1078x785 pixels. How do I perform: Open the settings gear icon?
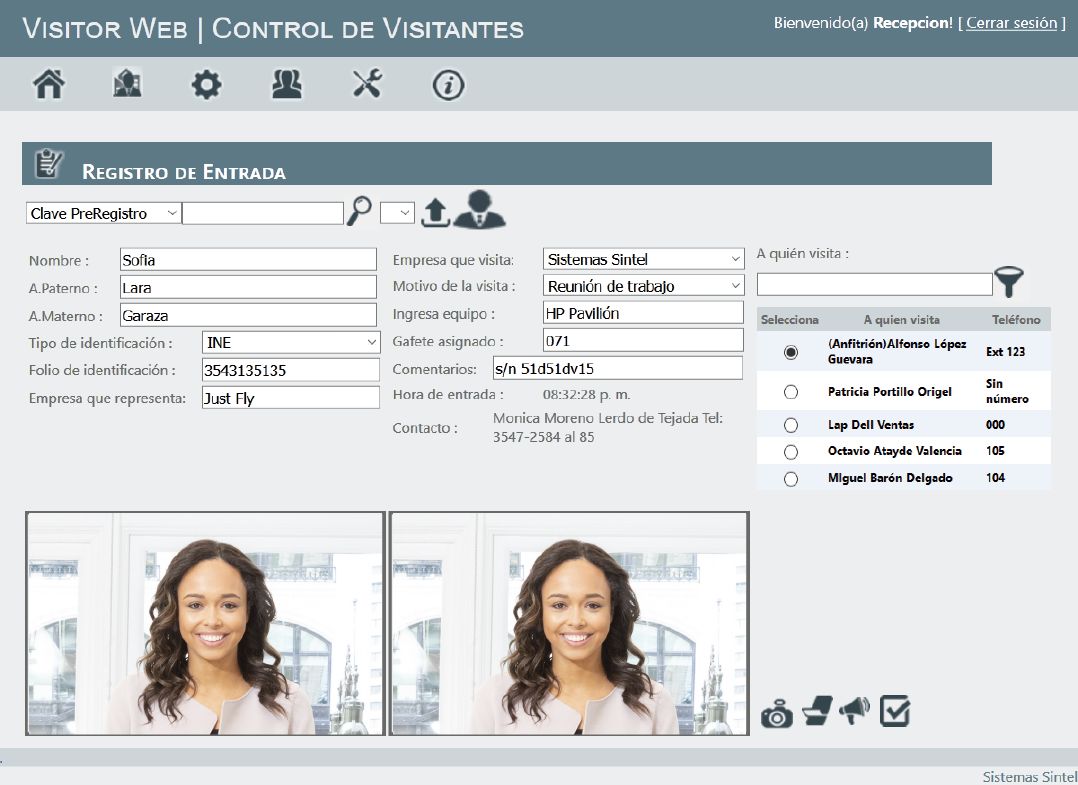click(x=207, y=85)
